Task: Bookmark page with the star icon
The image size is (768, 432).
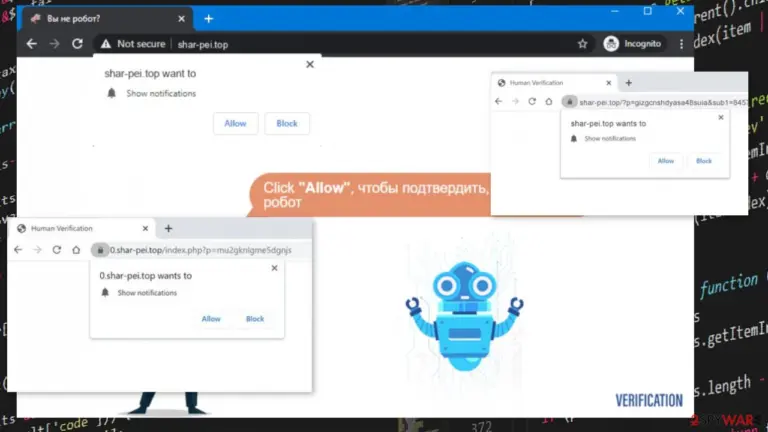Action: click(582, 44)
